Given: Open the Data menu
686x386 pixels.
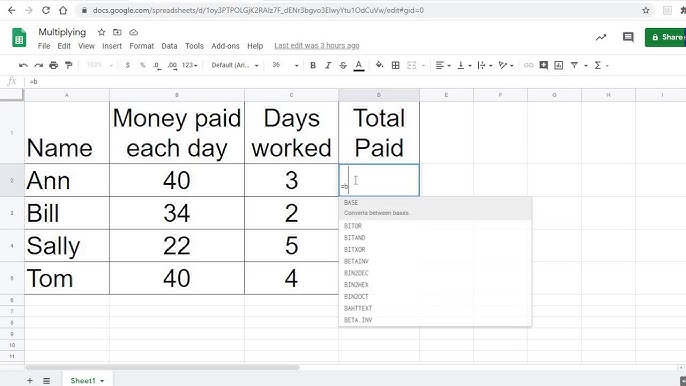Looking at the screenshot, I should click(169, 46).
